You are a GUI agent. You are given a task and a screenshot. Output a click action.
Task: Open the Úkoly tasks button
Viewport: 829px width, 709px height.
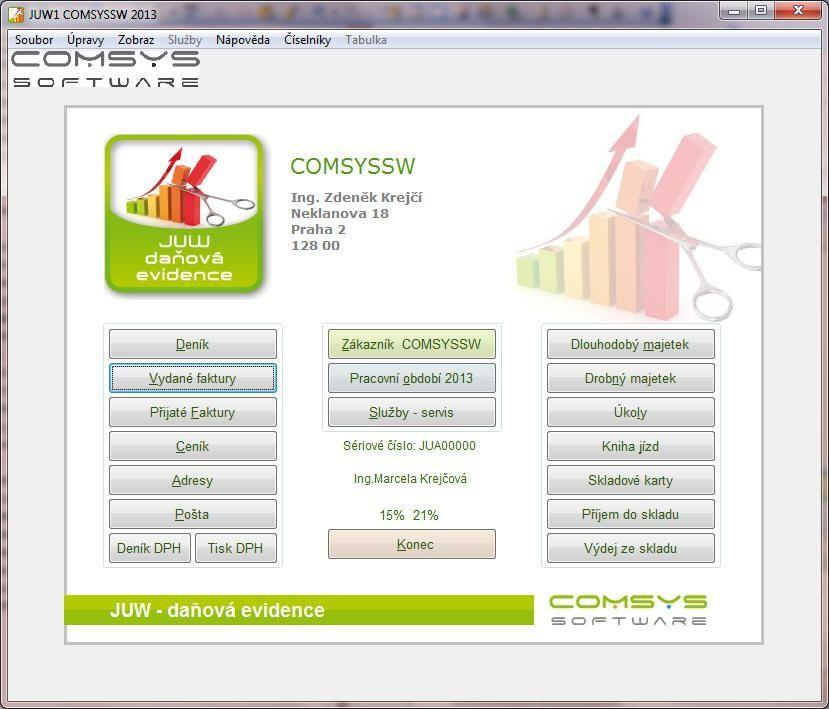point(630,412)
